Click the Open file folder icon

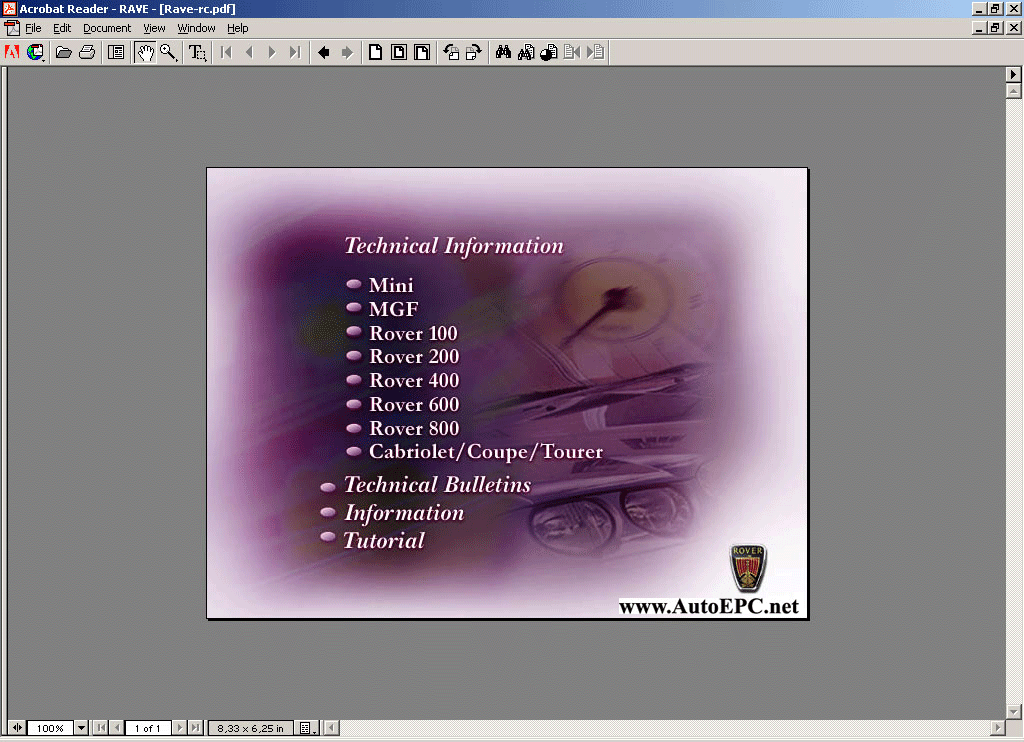[63, 52]
